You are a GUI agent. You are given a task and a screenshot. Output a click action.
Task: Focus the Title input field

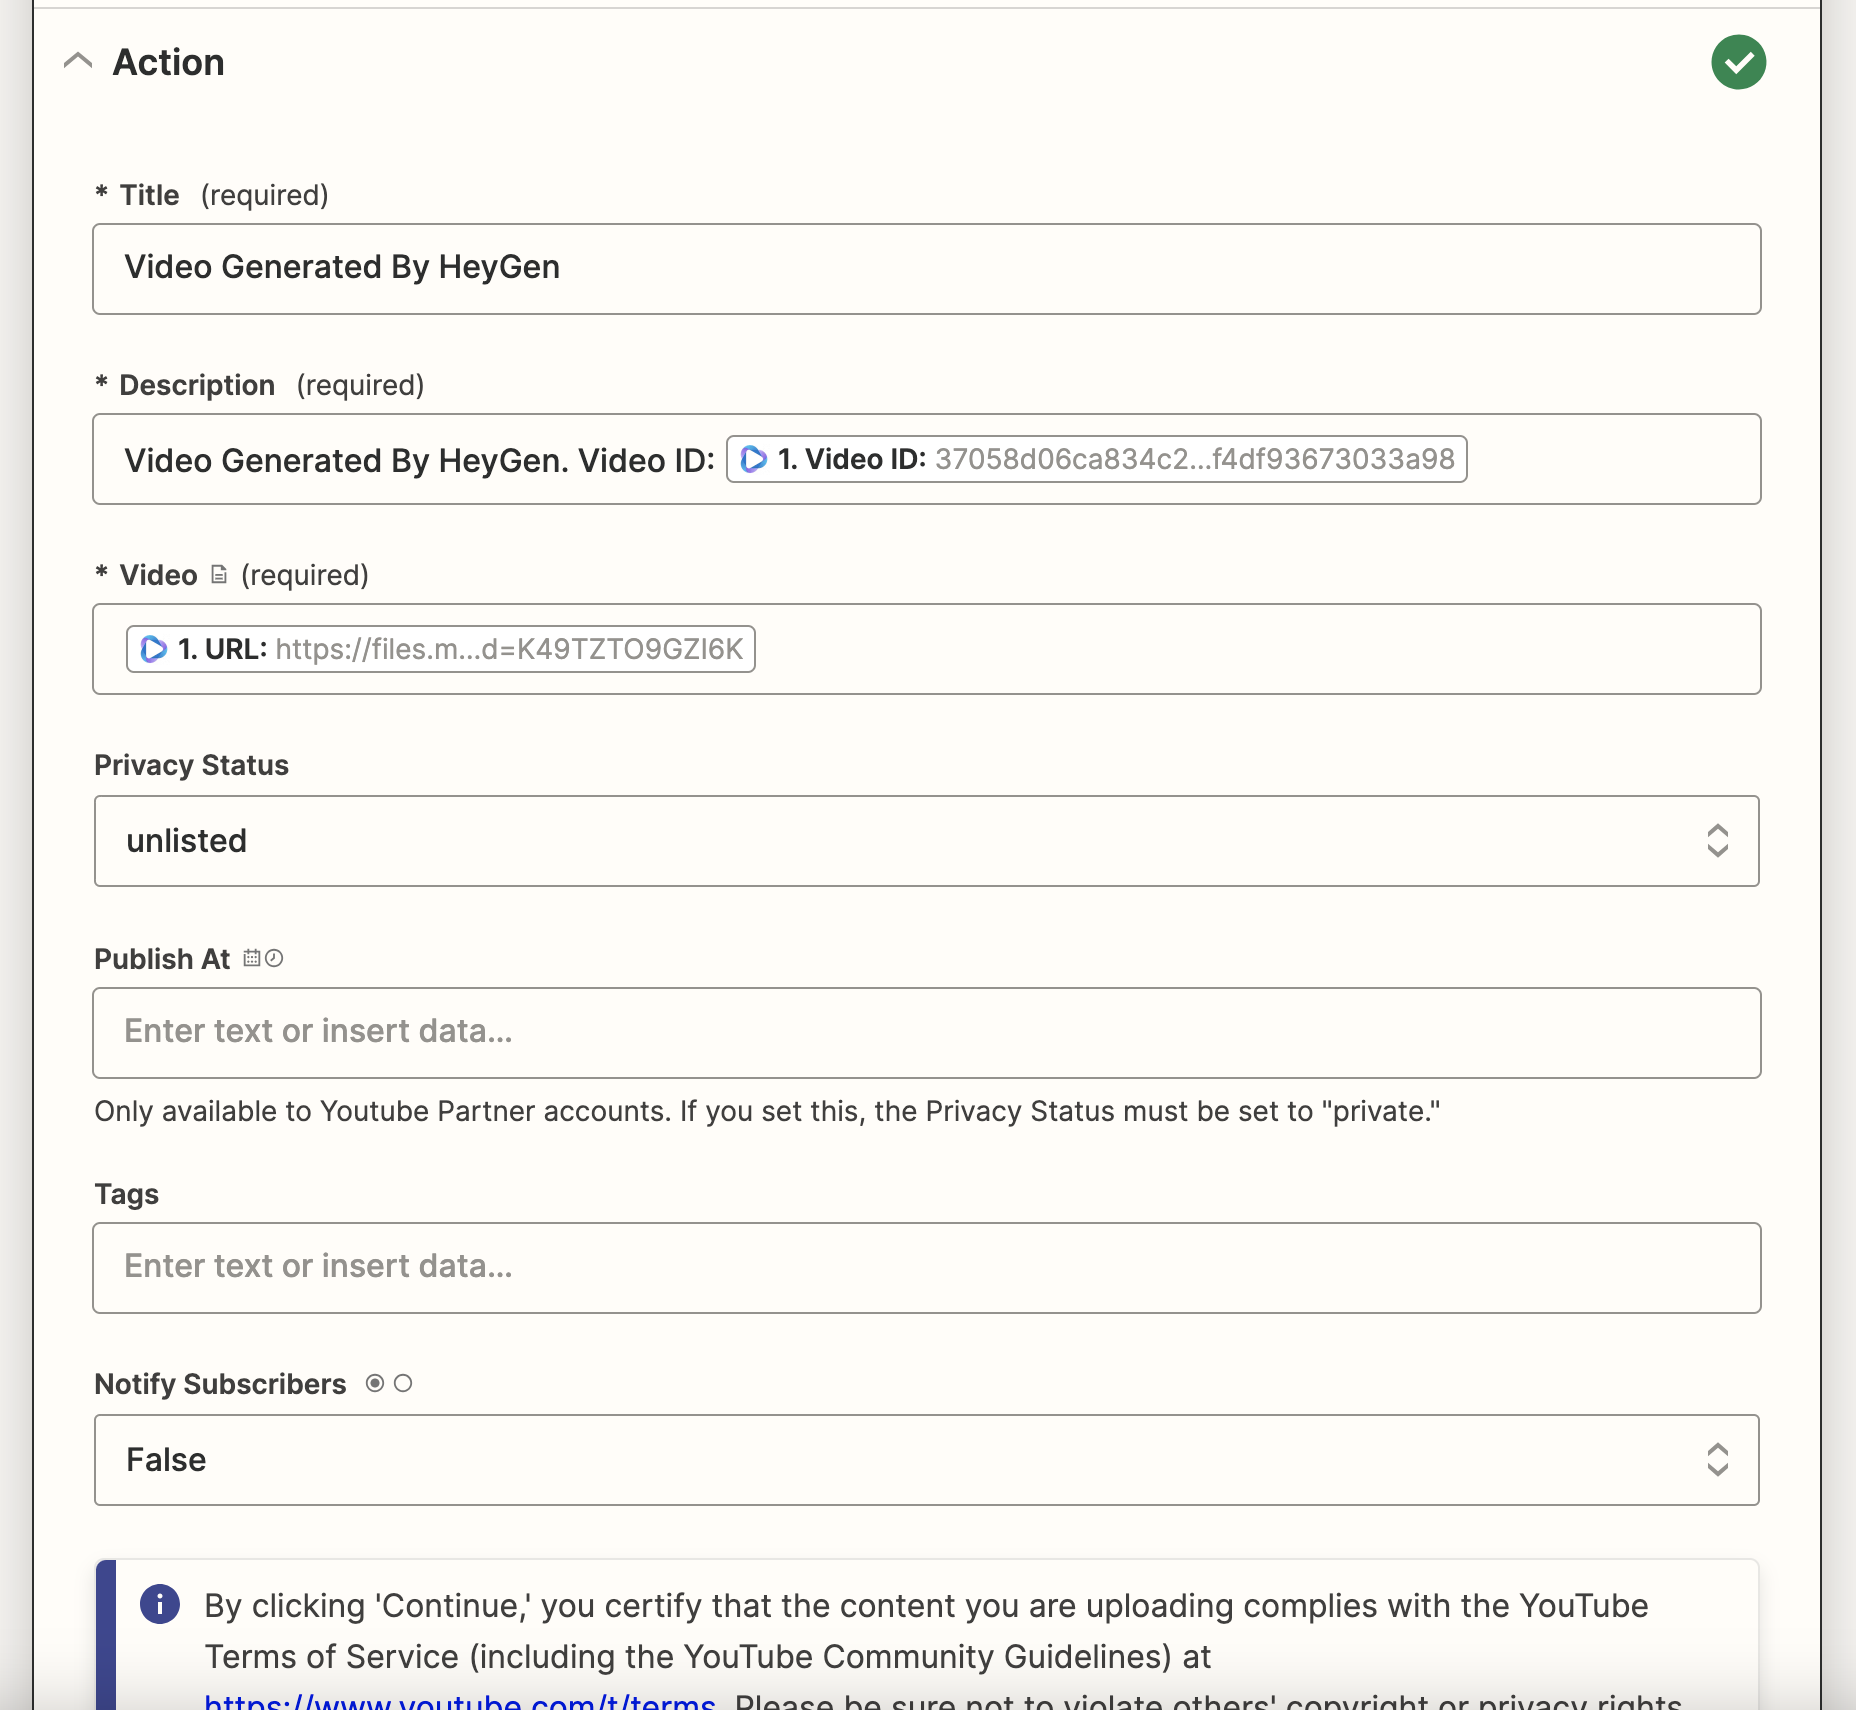pos(927,269)
